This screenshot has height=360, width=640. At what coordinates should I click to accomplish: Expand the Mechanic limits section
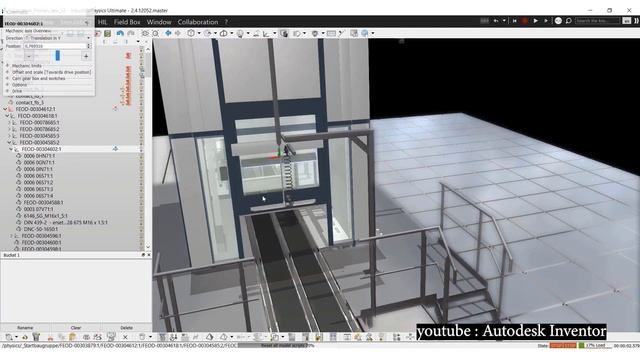7,65
